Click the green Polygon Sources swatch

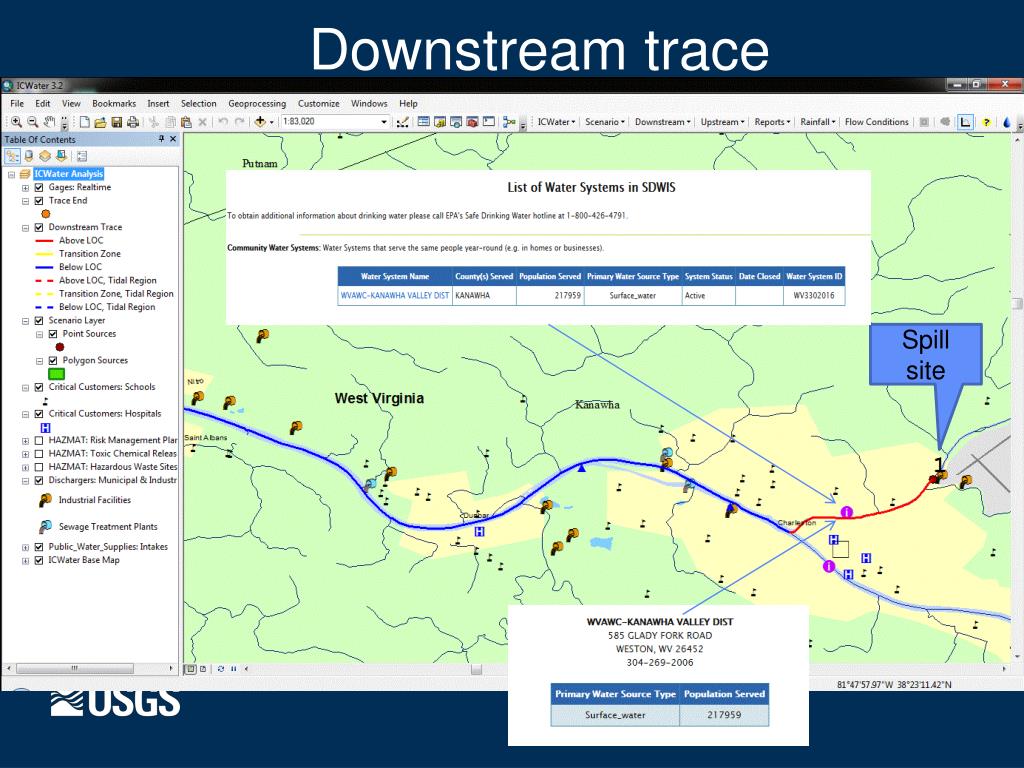[57, 374]
